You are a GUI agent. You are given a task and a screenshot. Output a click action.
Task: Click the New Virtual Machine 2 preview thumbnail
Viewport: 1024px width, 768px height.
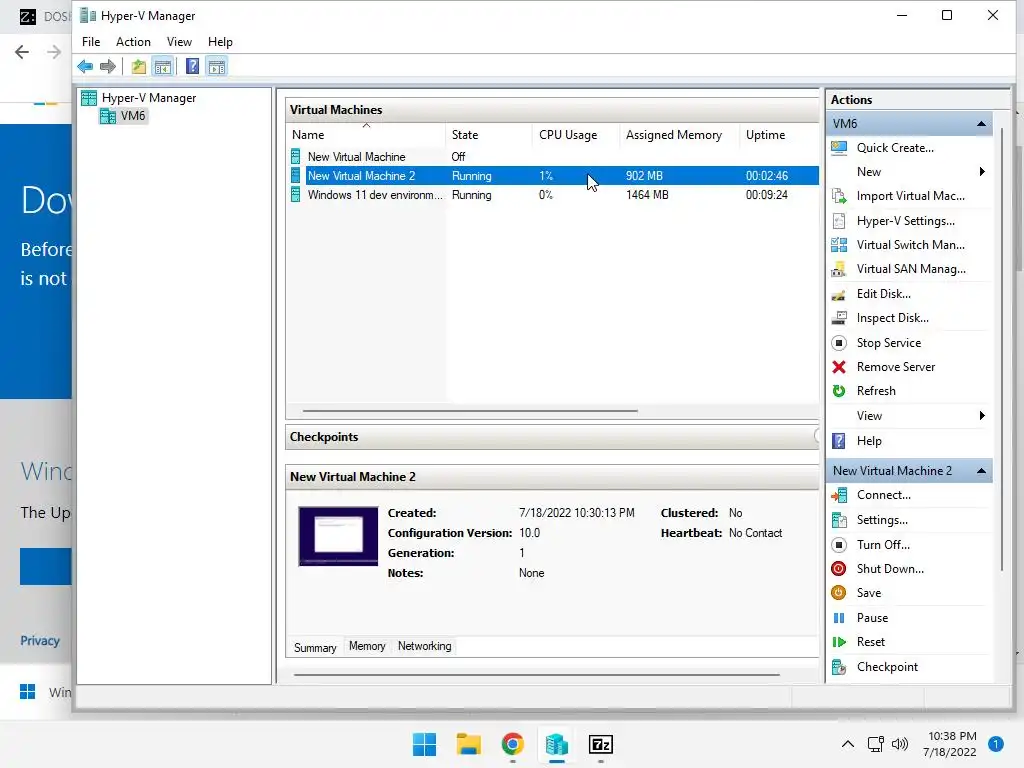338,536
